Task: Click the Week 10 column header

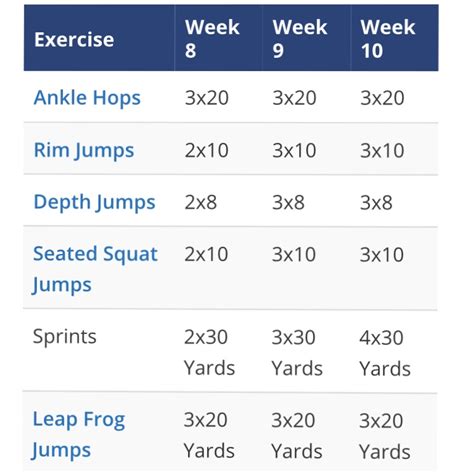Action: (388, 39)
